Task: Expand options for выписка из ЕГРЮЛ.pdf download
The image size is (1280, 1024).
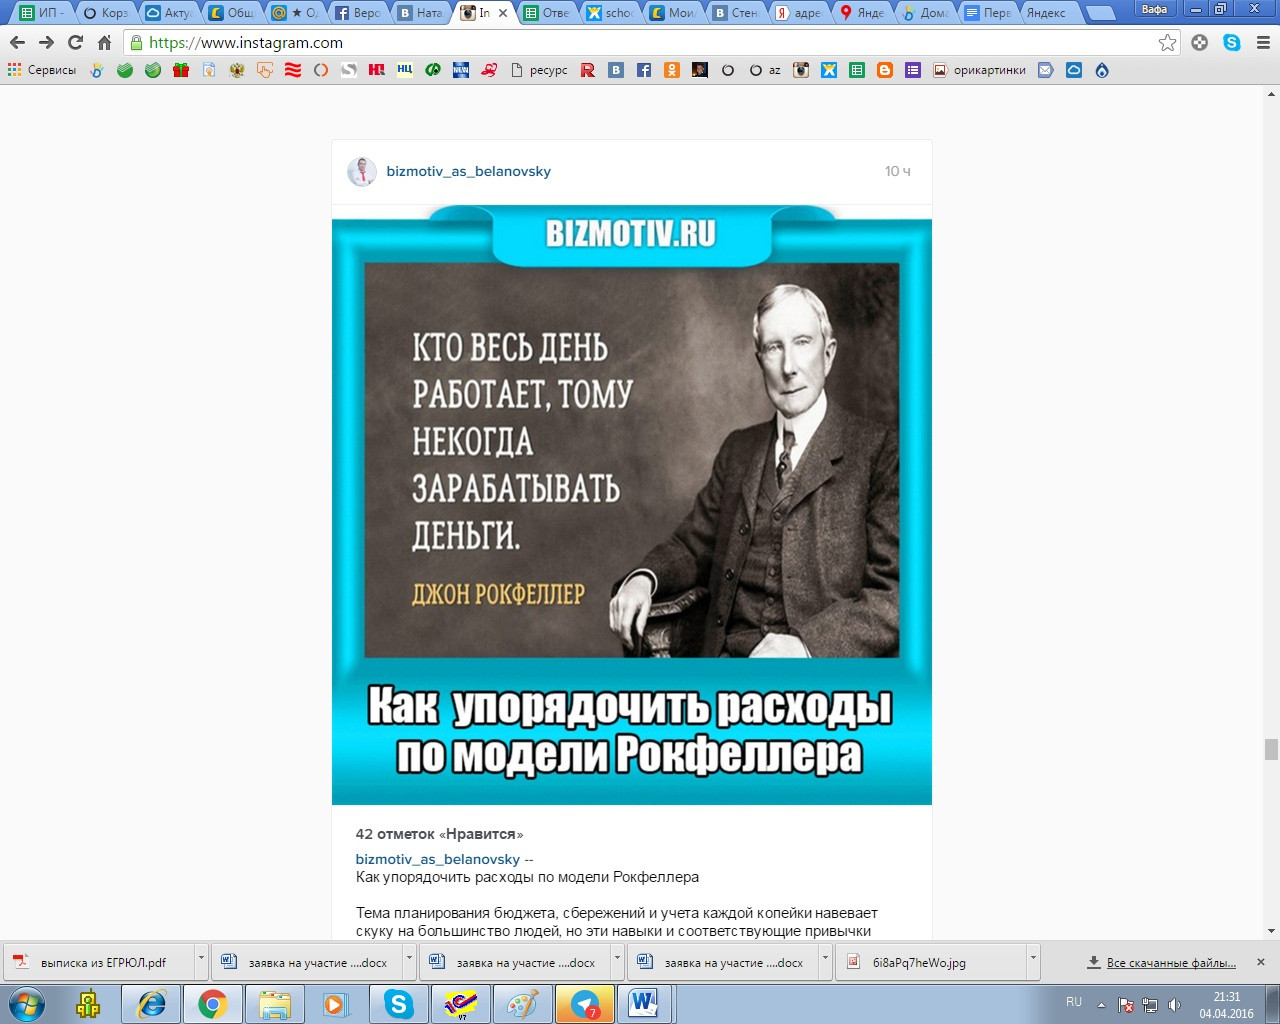Action: 201,962
